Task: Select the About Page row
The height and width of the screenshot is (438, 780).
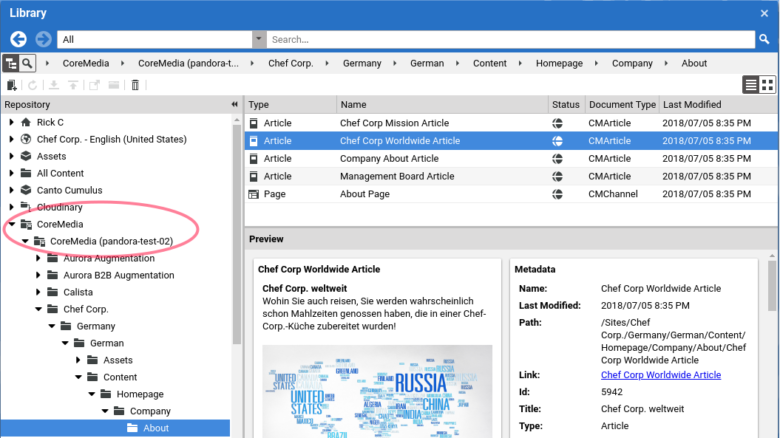Action: coord(511,194)
